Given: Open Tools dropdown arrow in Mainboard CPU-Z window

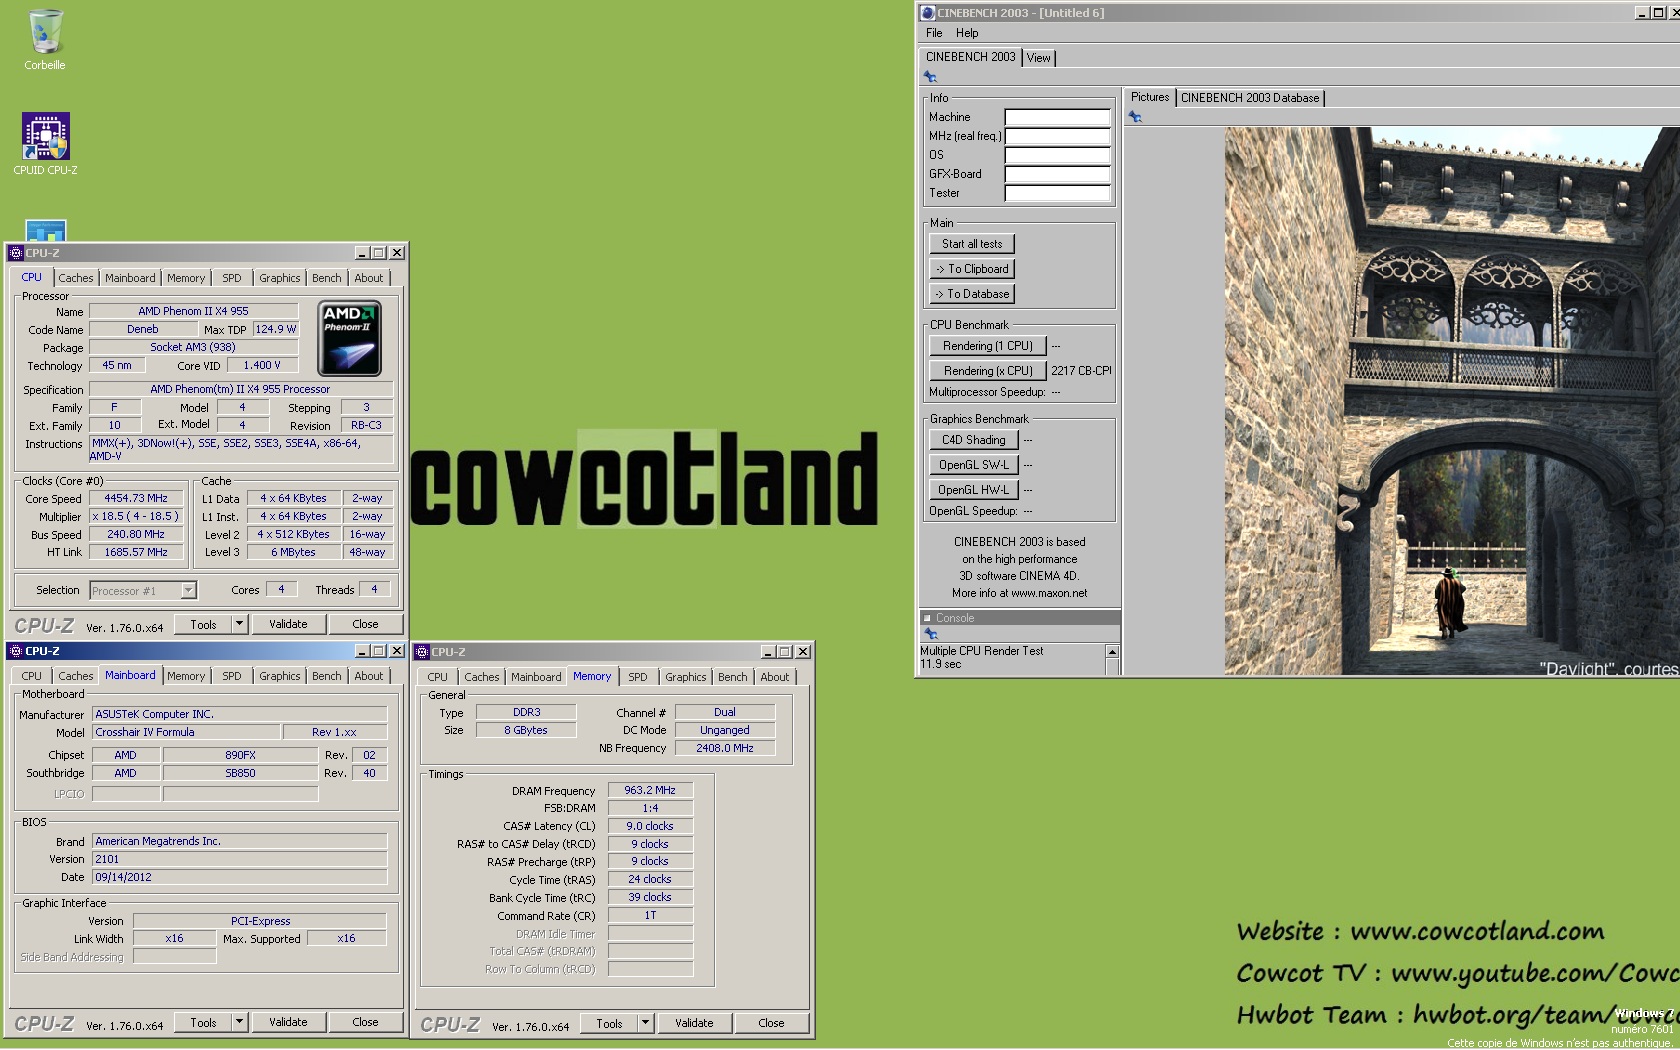Looking at the screenshot, I should tap(239, 1022).
